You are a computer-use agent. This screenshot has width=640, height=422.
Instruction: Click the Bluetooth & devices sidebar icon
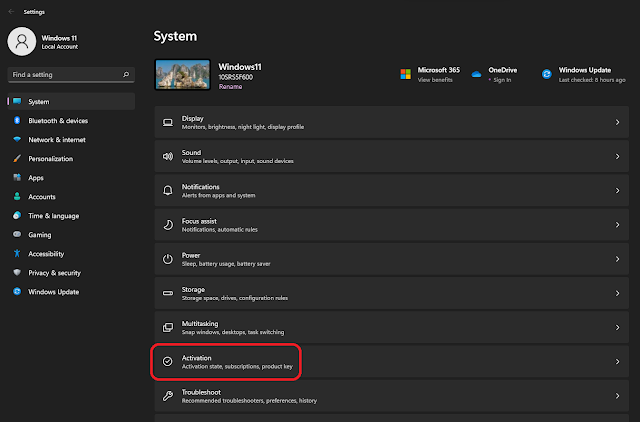coord(17,120)
